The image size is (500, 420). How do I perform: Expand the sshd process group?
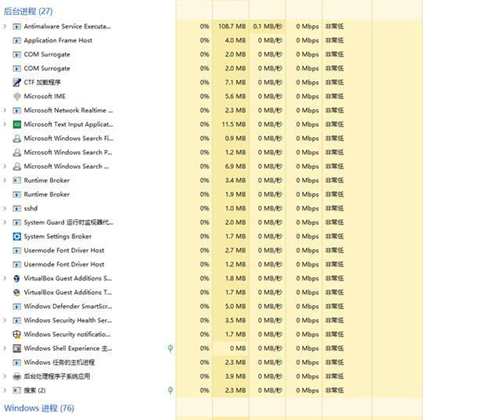(x=5, y=208)
